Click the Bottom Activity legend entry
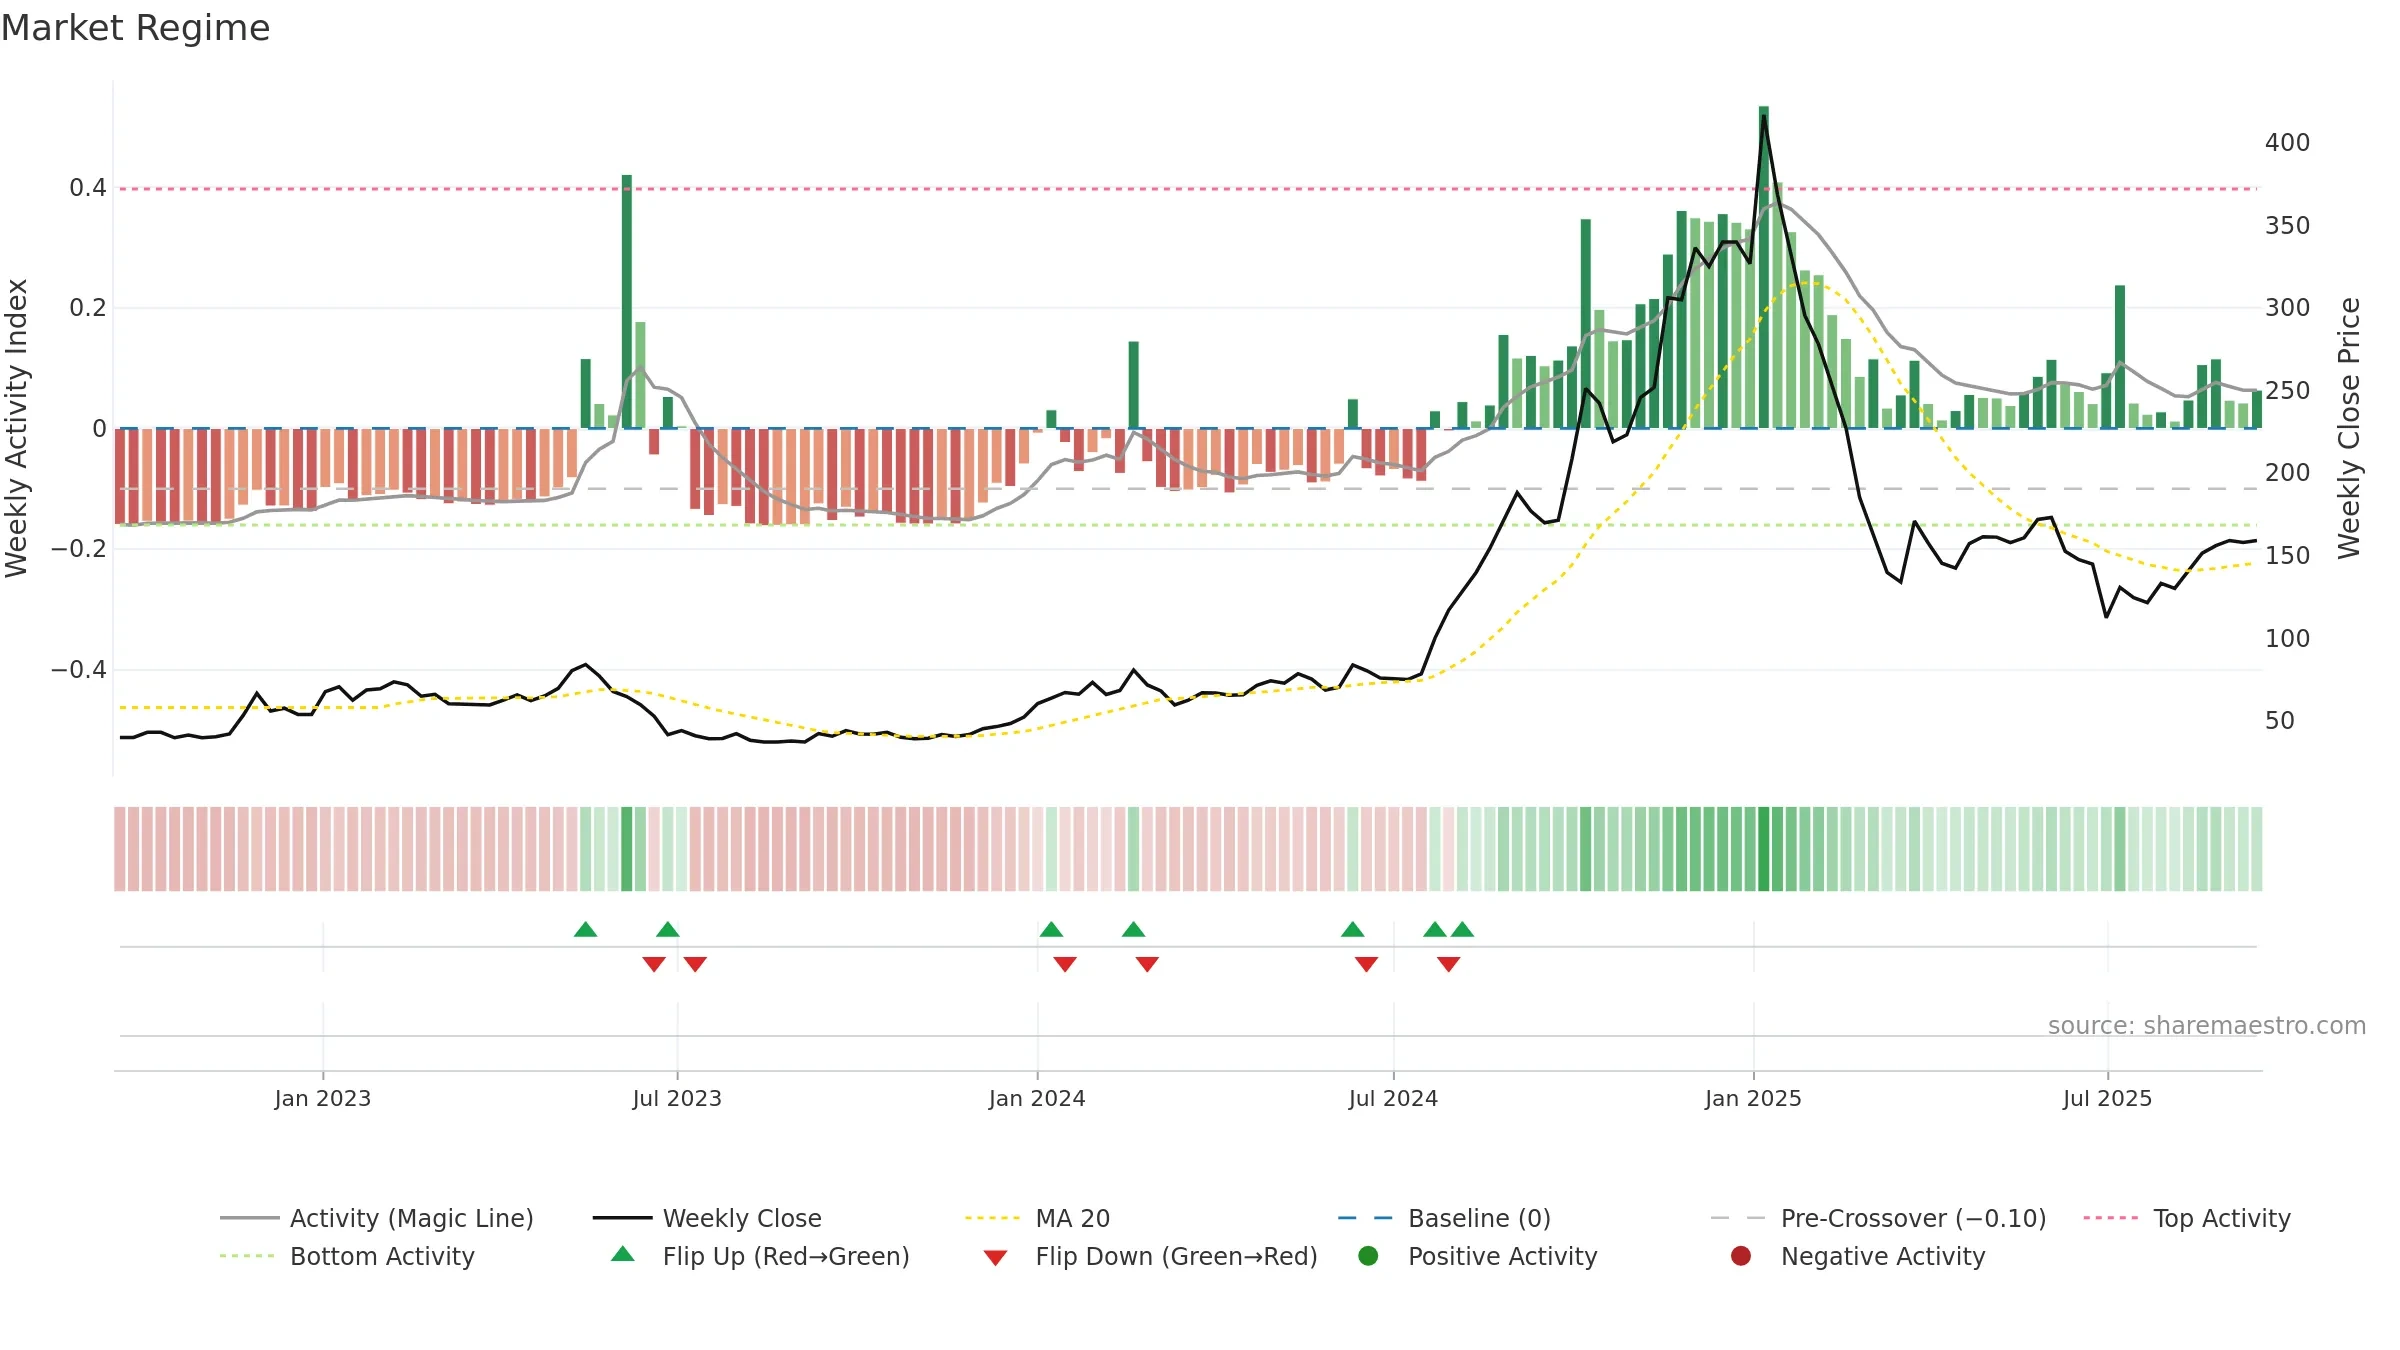 (347, 1256)
